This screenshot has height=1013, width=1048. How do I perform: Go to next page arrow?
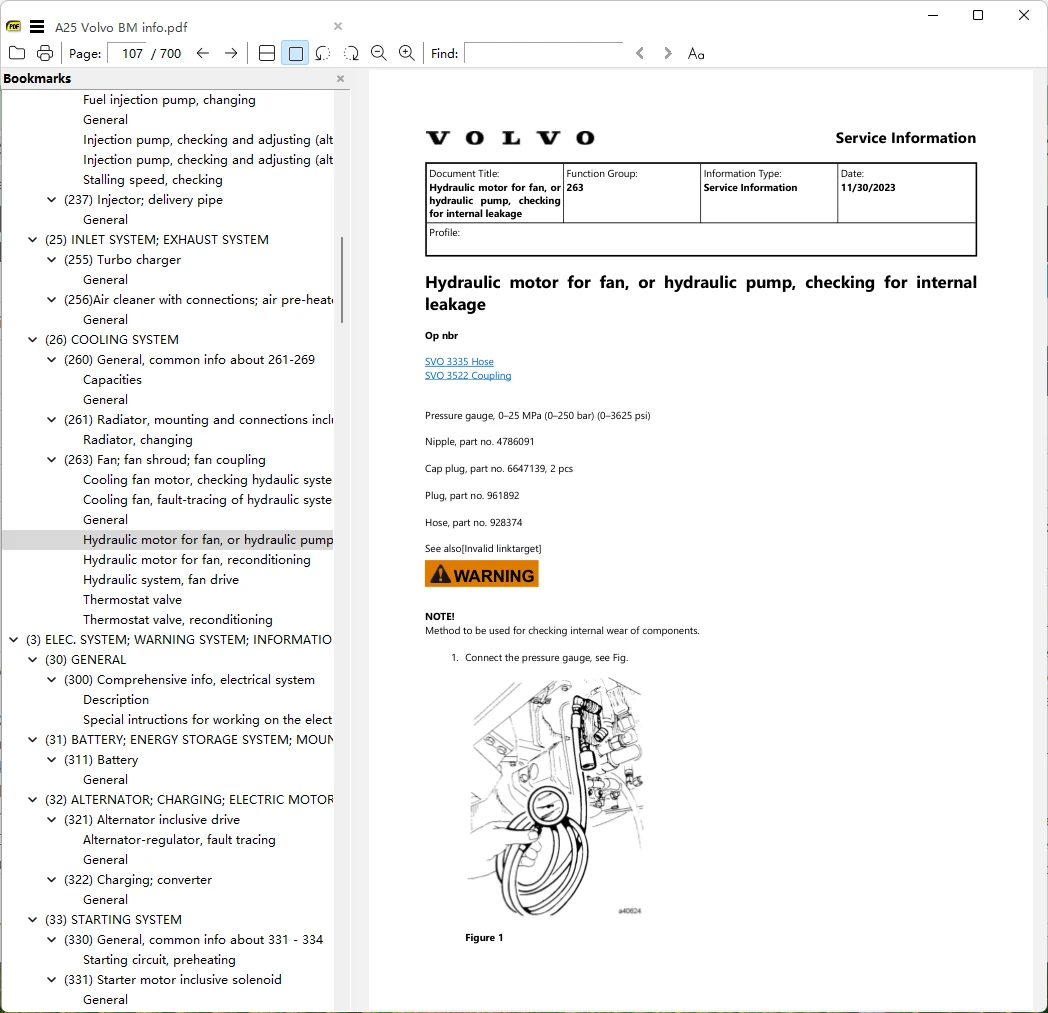click(231, 53)
